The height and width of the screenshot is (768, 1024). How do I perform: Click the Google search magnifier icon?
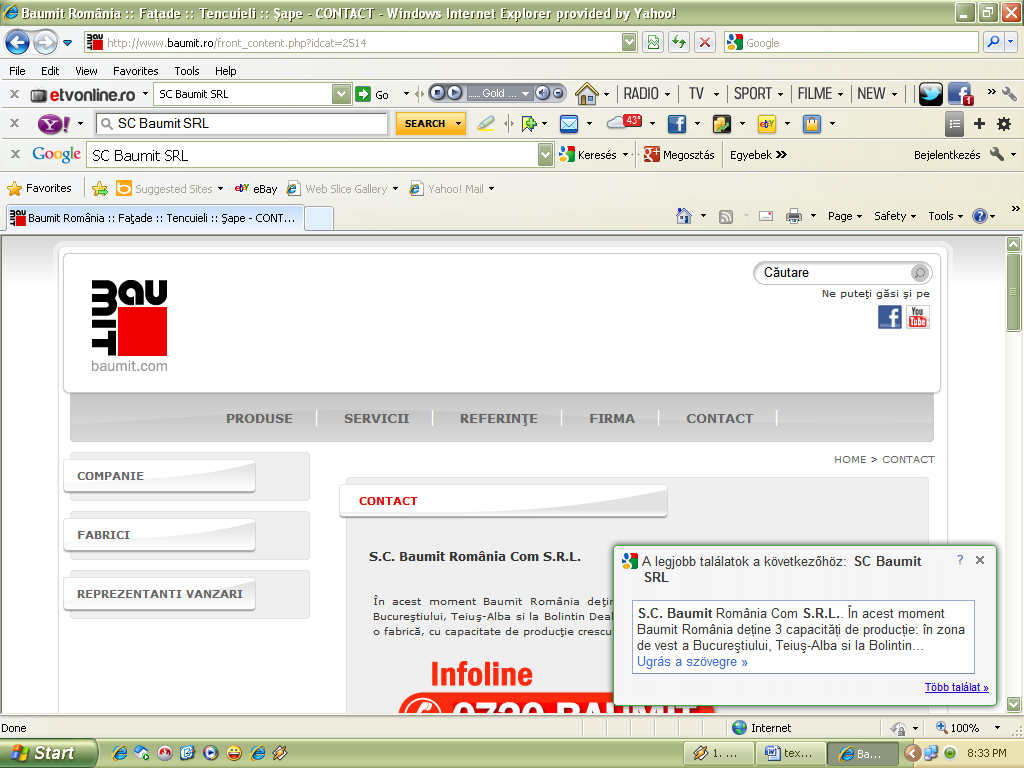pos(993,42)
